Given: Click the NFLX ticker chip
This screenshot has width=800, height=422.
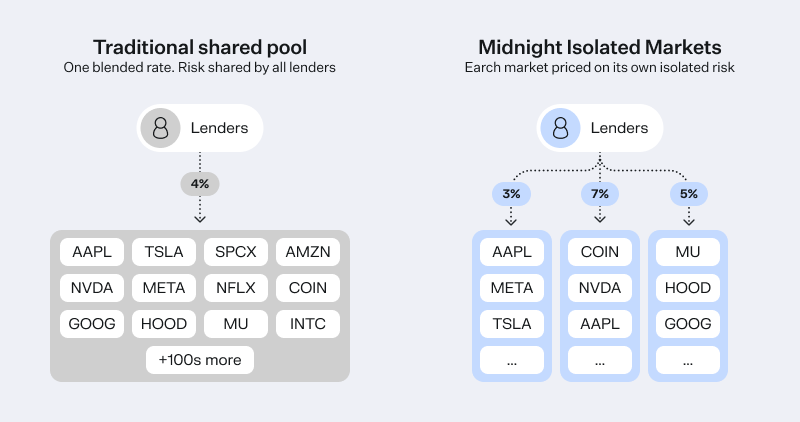Looking at the screenshot, I should [x=236, y=288].
